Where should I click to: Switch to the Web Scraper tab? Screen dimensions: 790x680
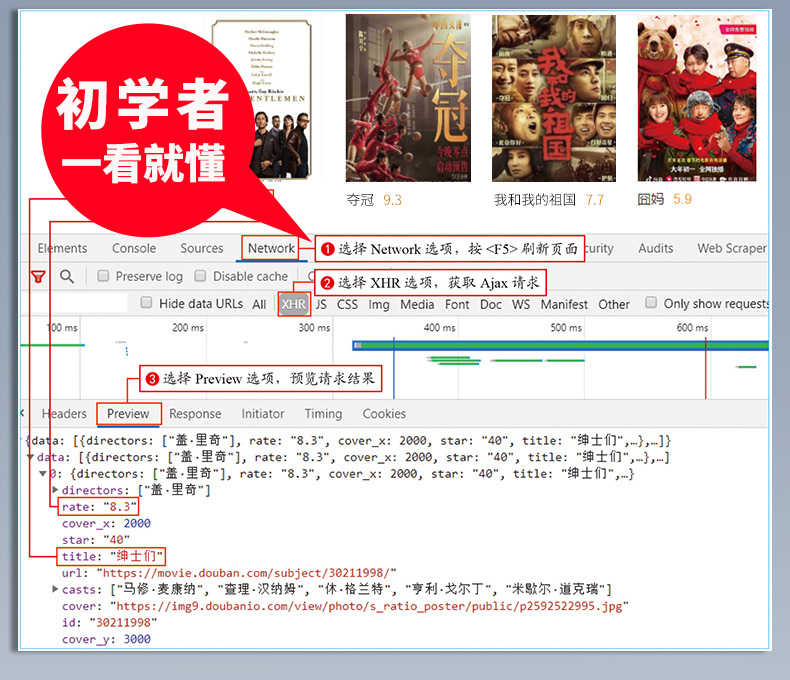click(732, 248)
